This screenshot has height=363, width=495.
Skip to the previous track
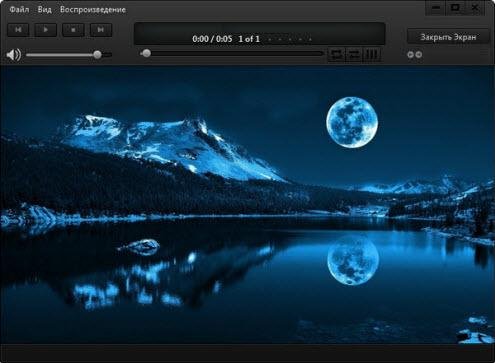[18, 30]
